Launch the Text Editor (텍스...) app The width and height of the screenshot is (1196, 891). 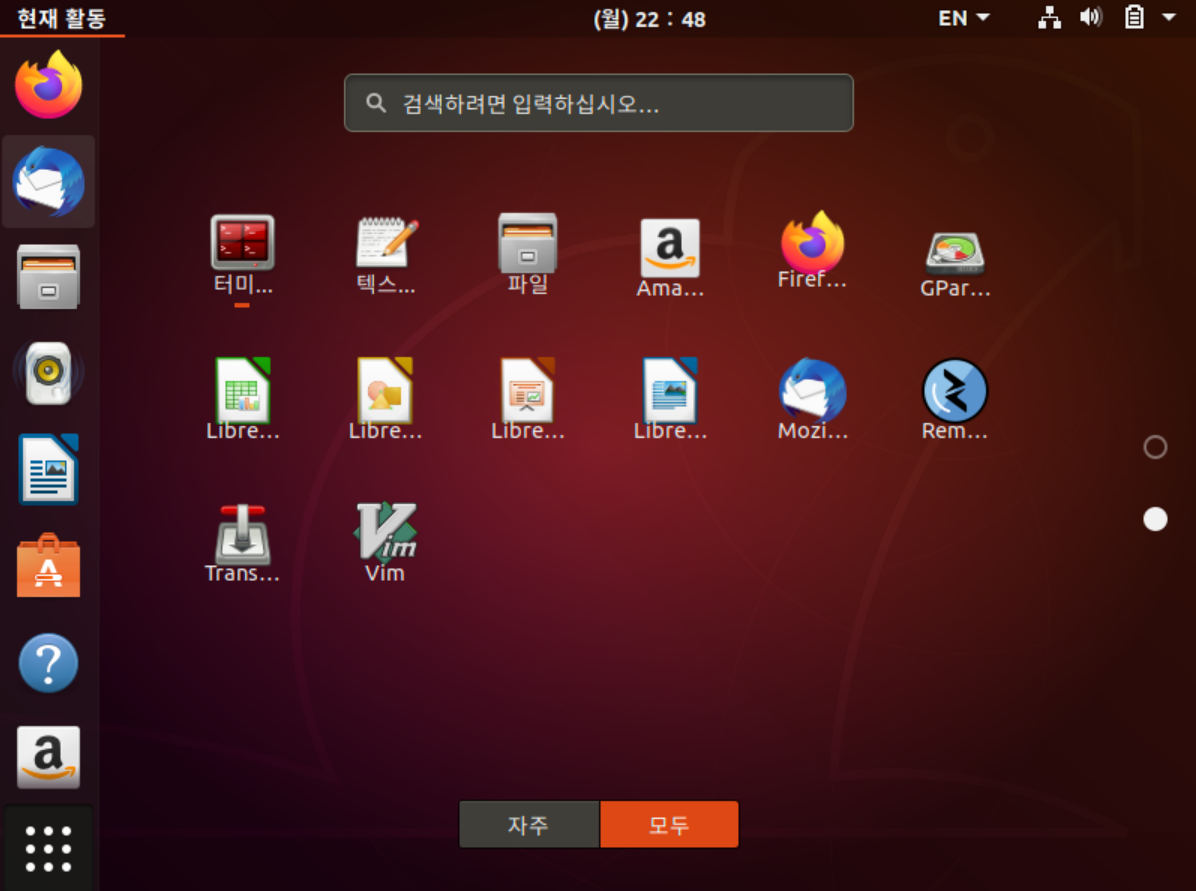(385, 256)
